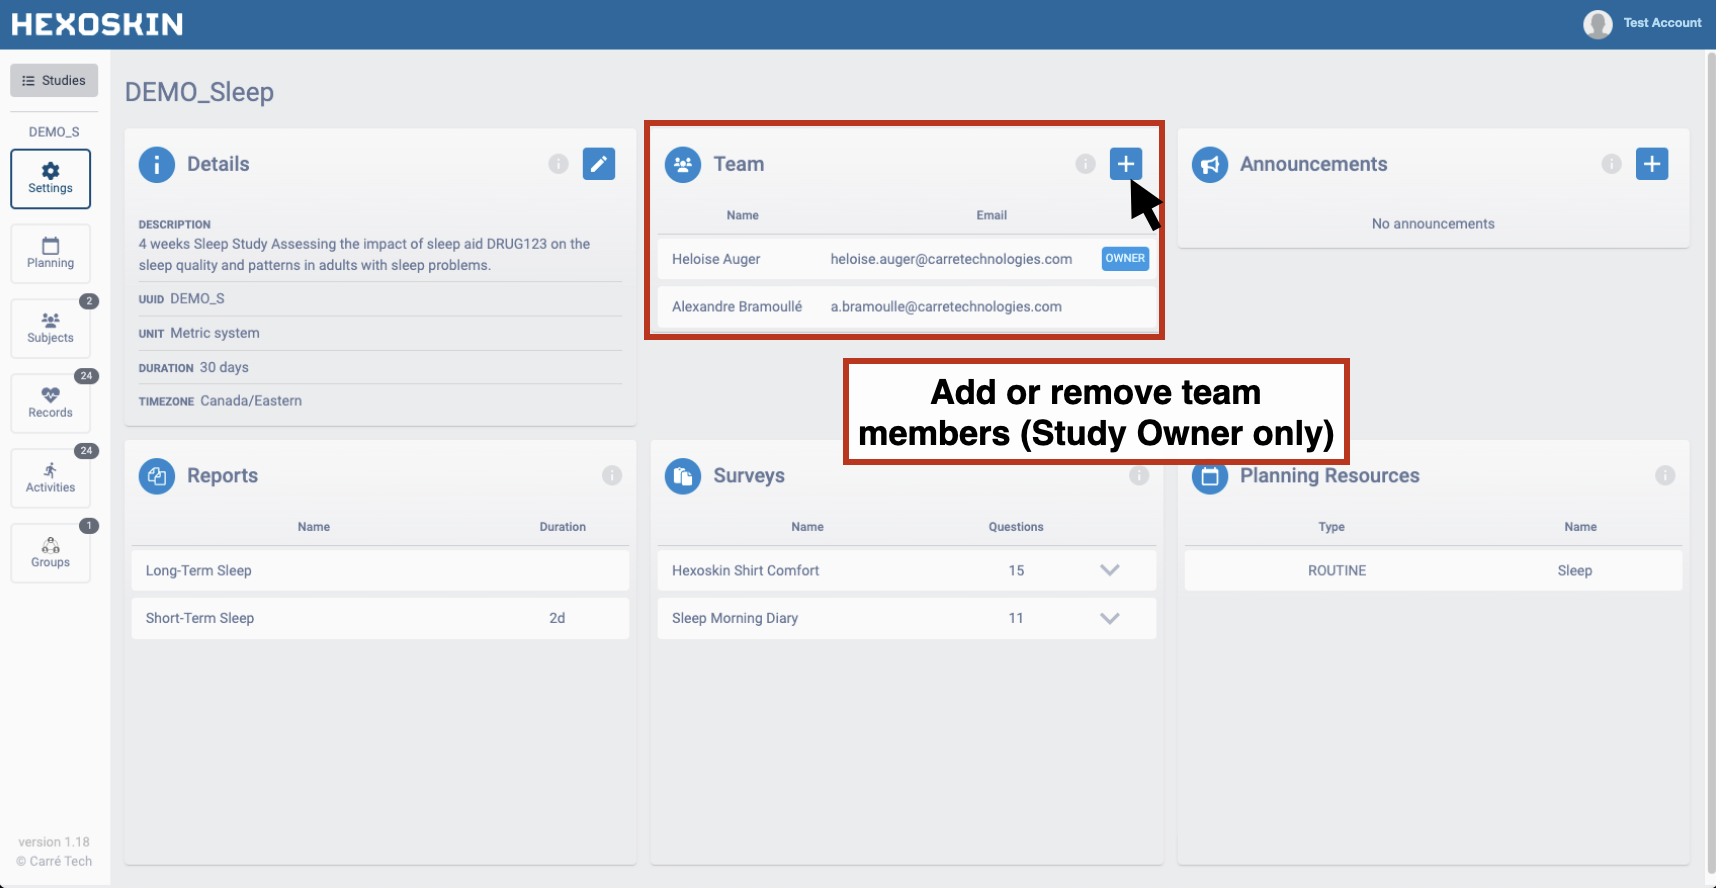Expand the Hexoskin Shirt Comfort survey
The height and width of the screenshot is (888, 1716).
coord(1109,570)
